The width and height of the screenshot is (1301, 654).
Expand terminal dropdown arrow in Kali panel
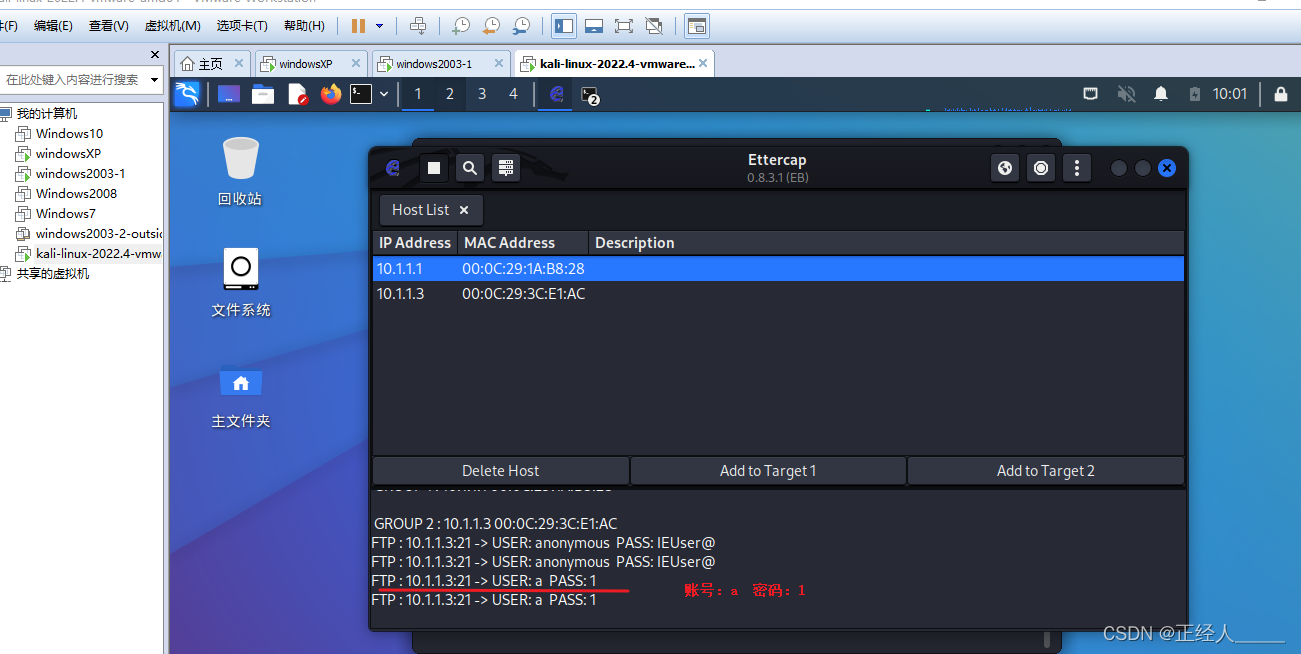[x=384, y=94]
